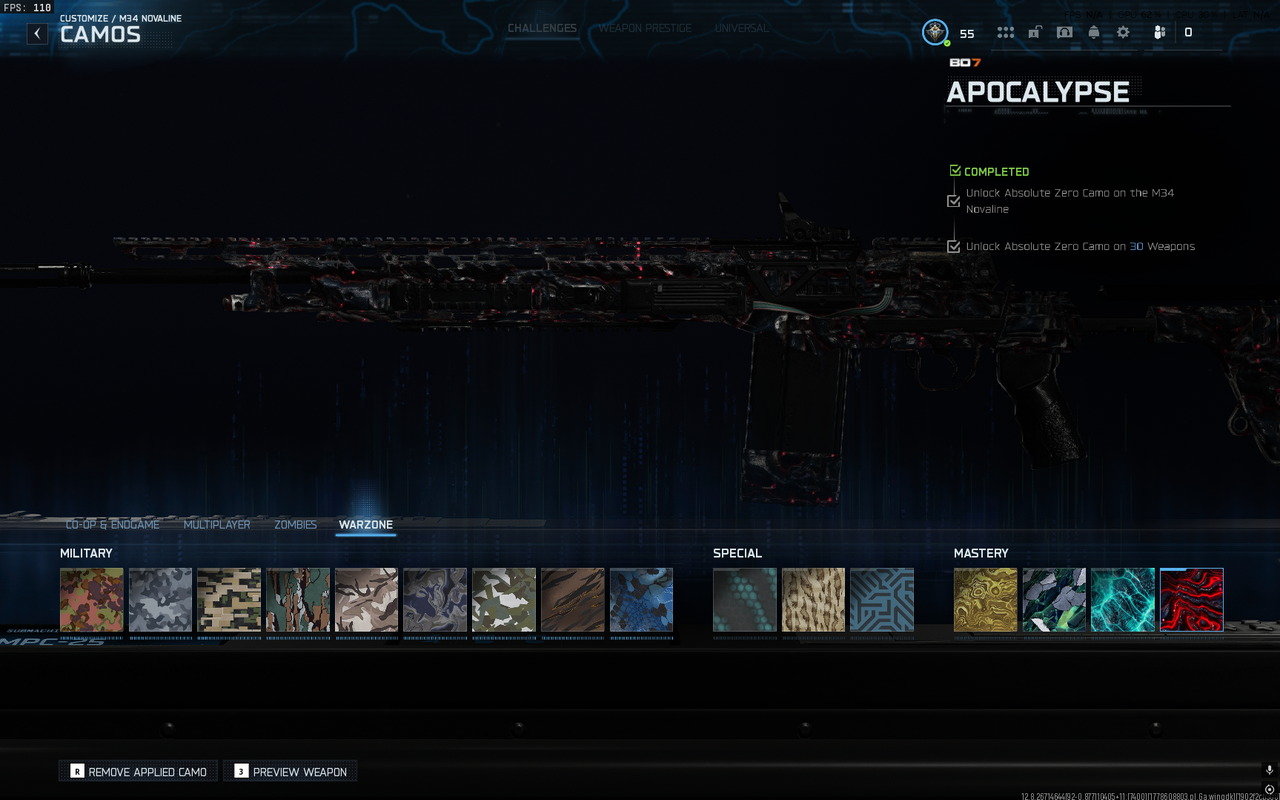Select the Warzone camo tab
The width and height of the screenshot is (1280, 800).
(x=366, y=525)
